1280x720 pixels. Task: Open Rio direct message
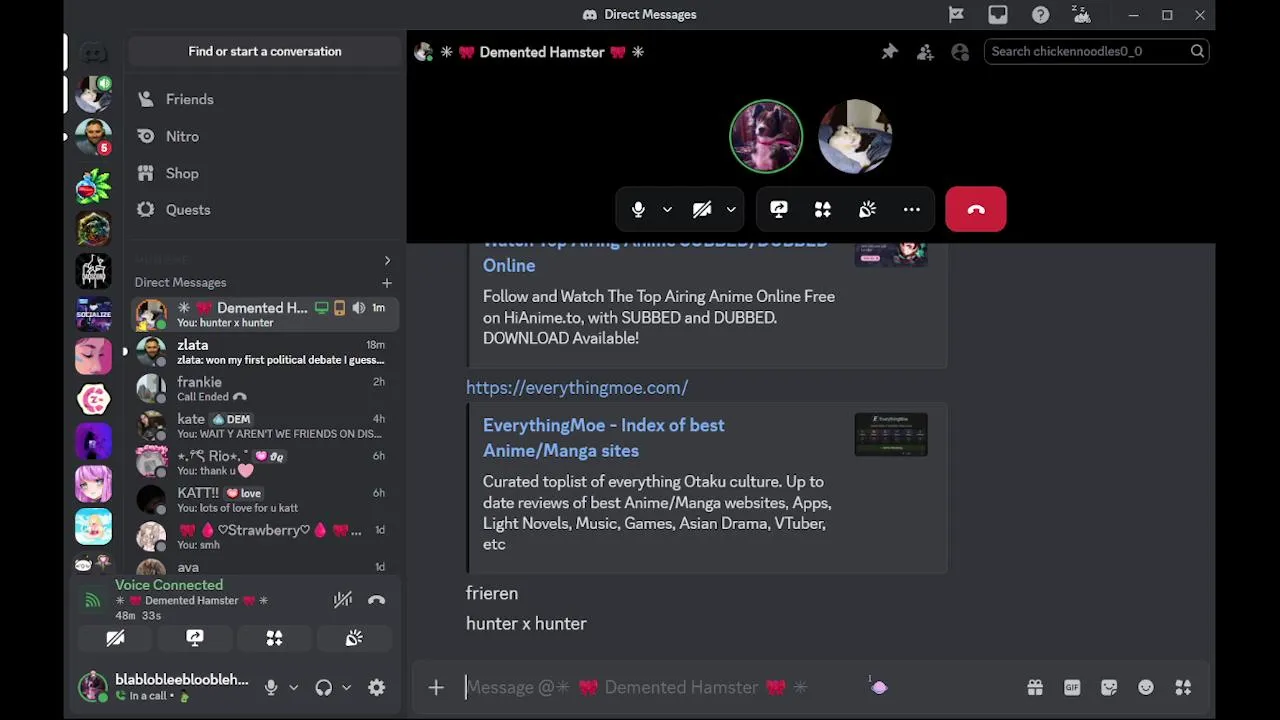pyautogui.click(x=265, y=463)
